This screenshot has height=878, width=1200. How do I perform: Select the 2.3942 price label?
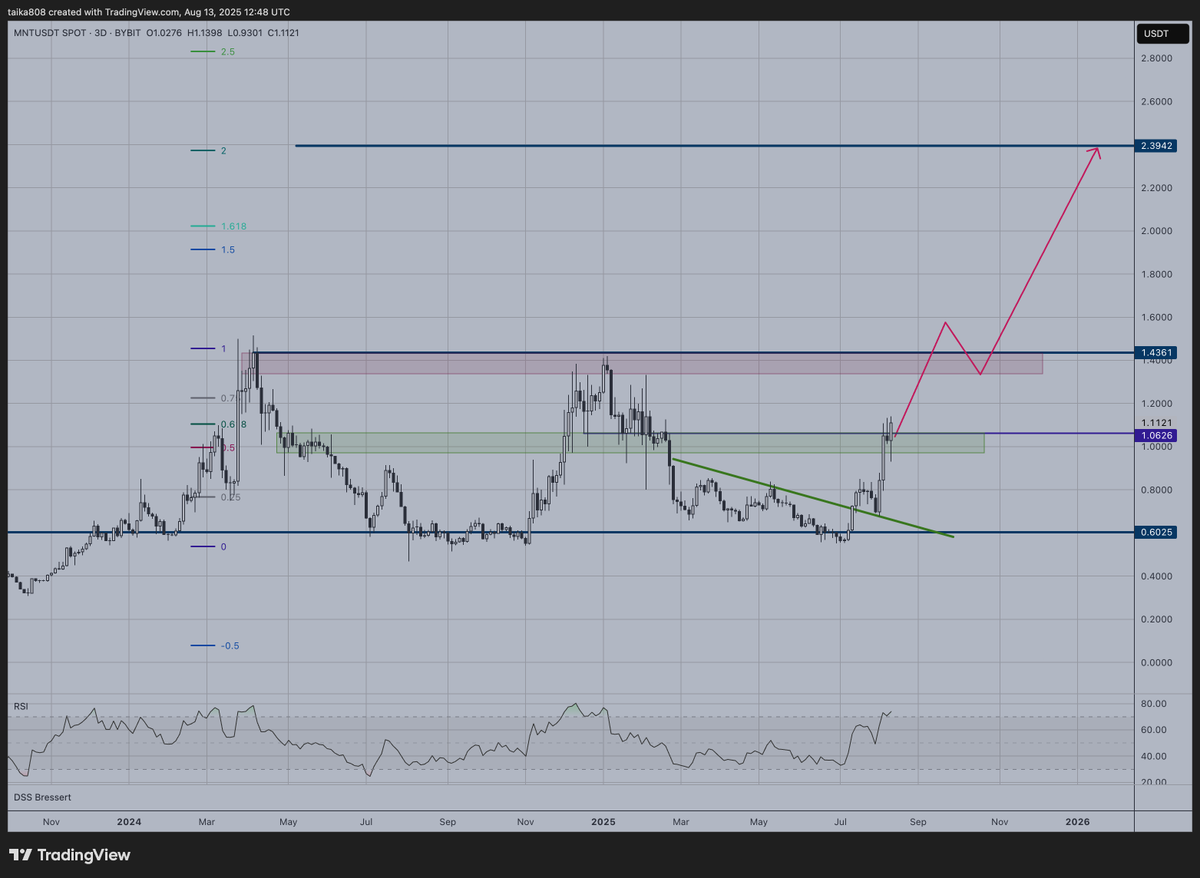coord(1157,146)
